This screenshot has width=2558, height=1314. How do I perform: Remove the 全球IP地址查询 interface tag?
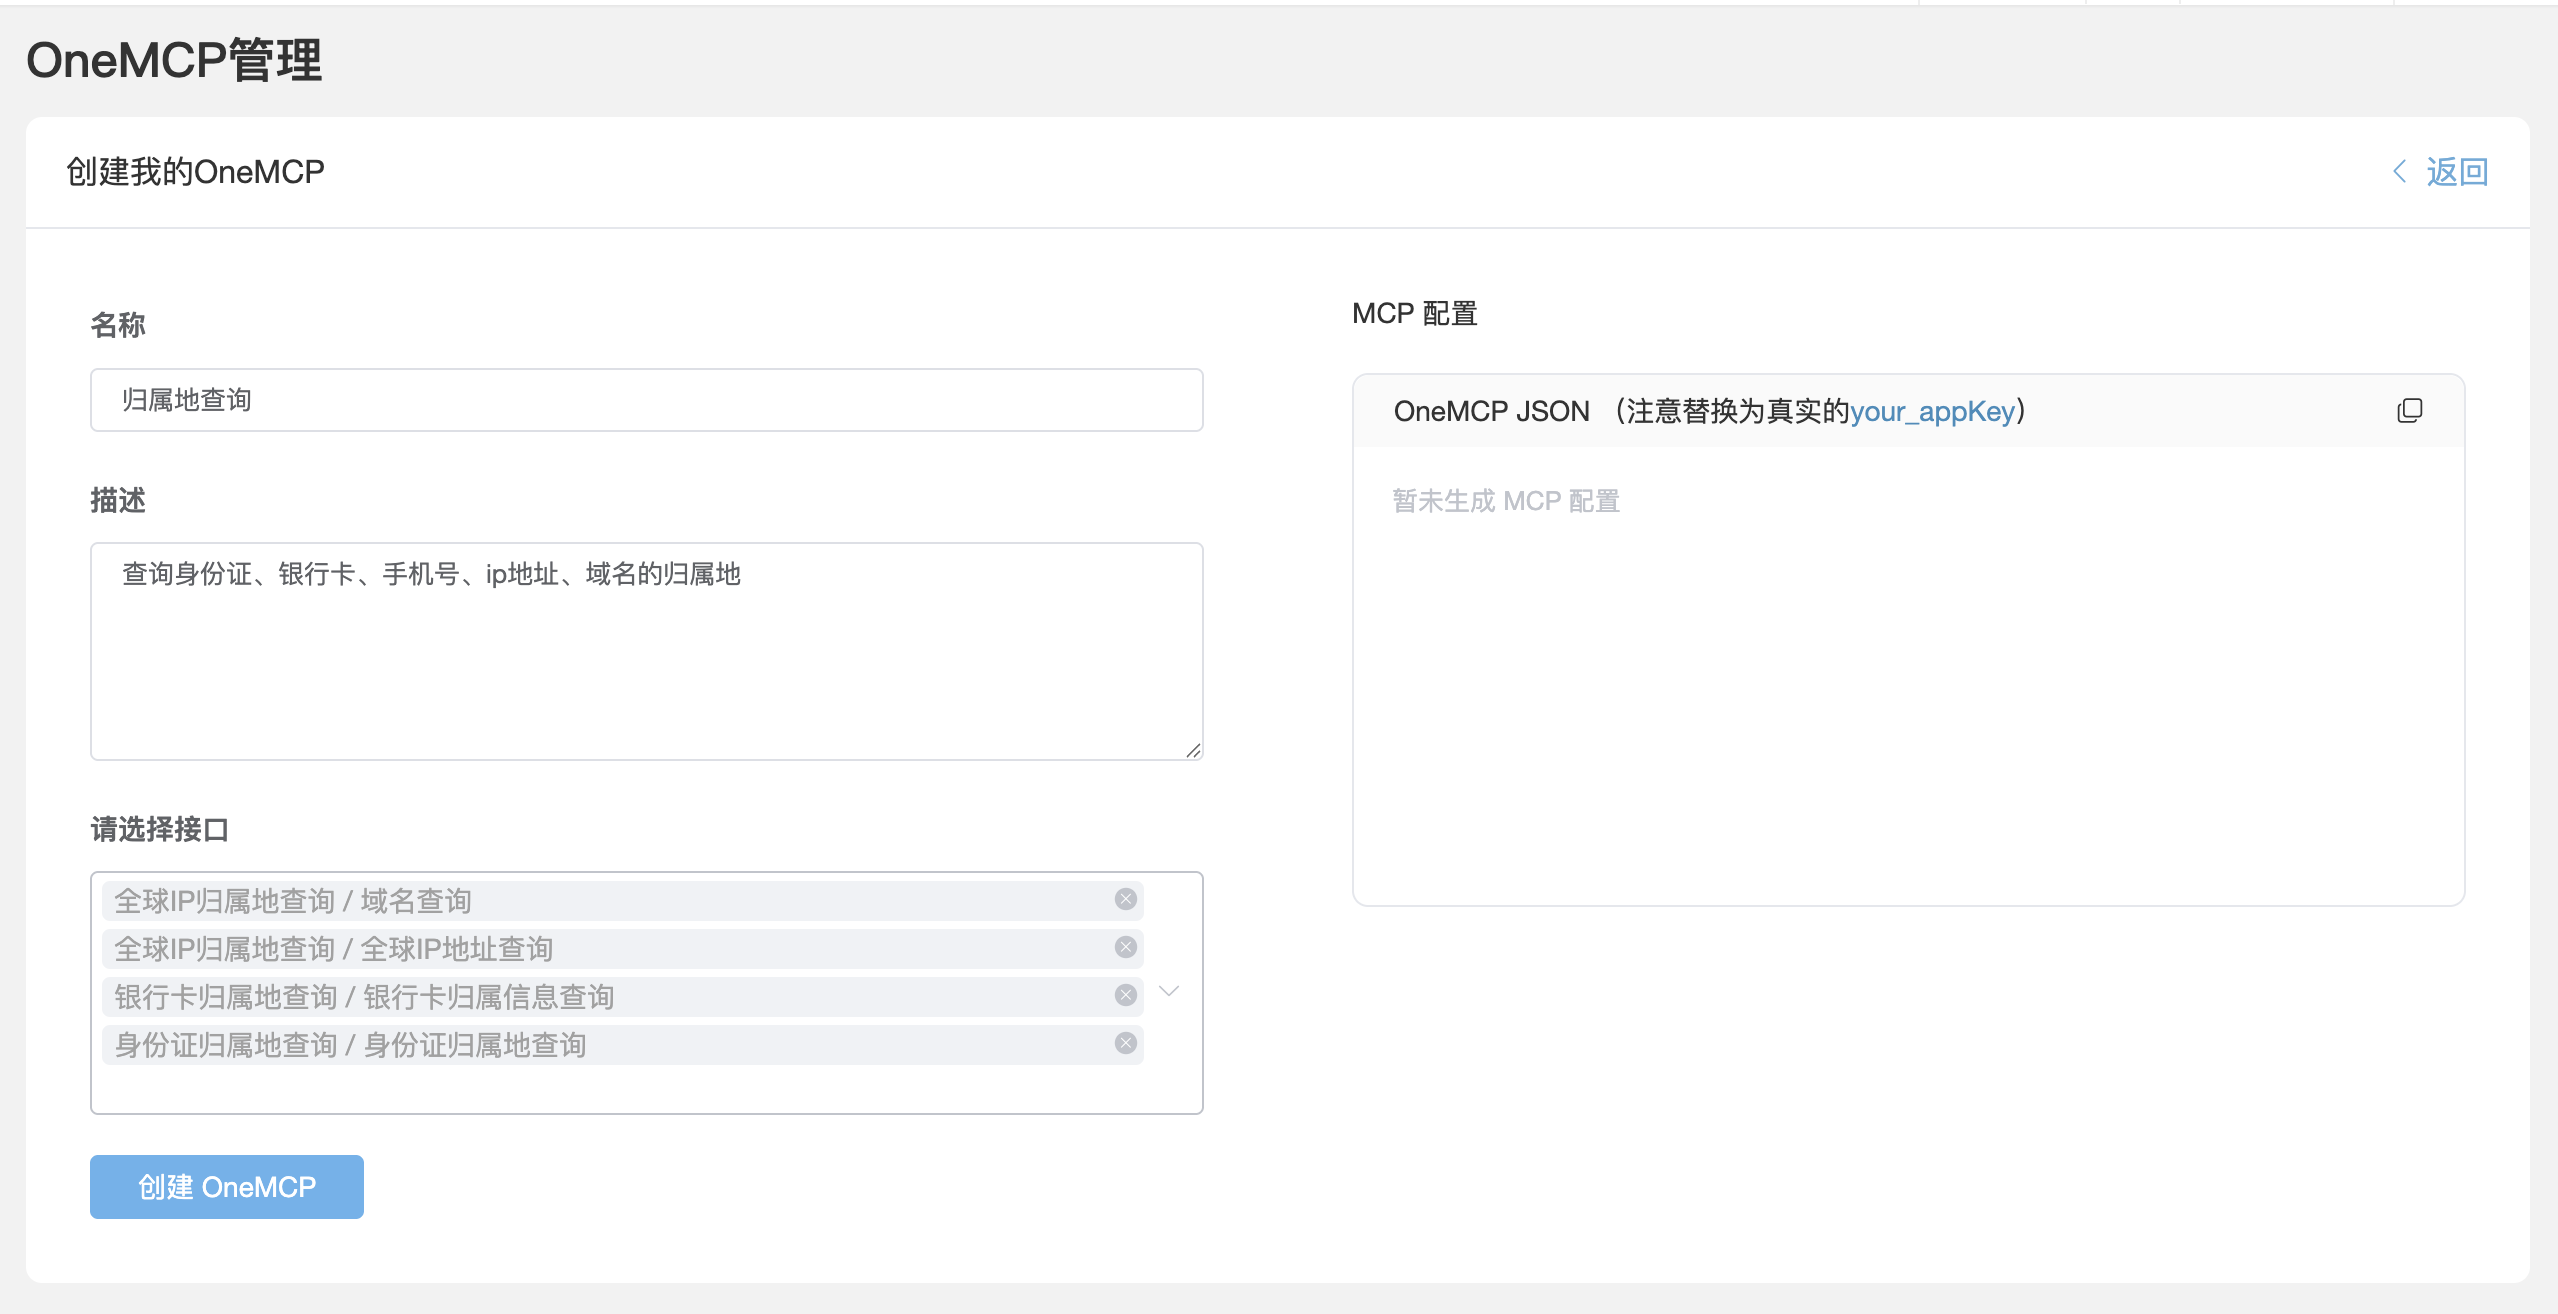coord(1125,947)
